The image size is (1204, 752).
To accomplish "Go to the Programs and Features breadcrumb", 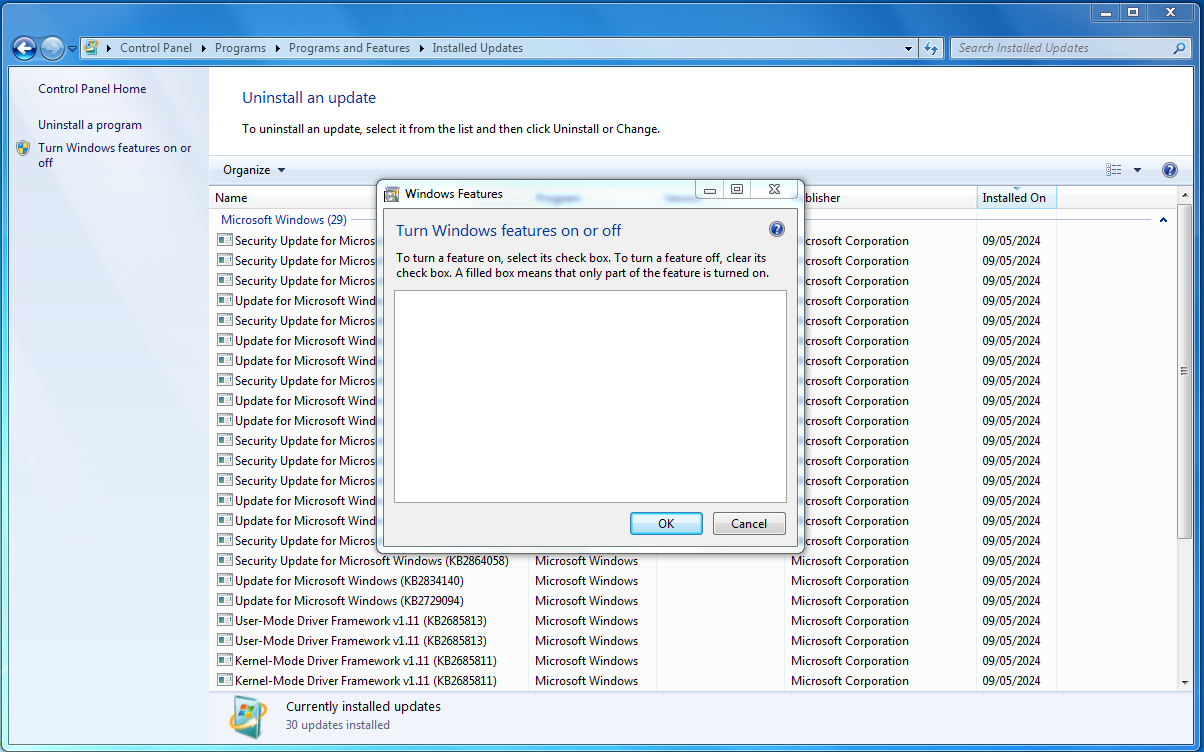I will point(349,48).
